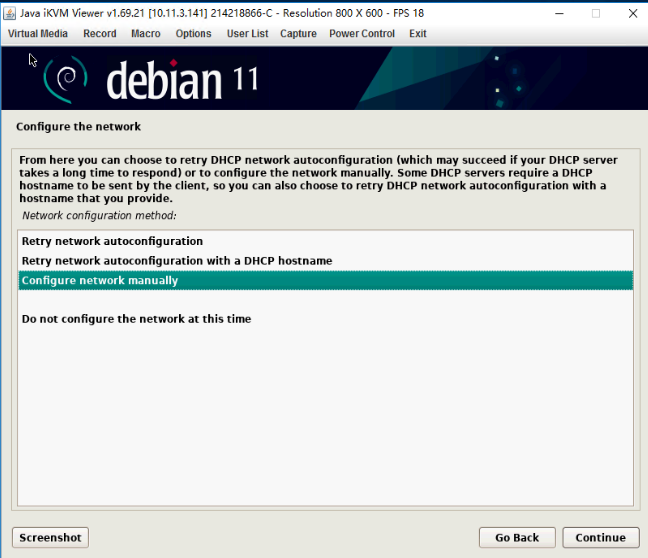Click the Continue button
The image size is (648, 558).
coord(600,537)
